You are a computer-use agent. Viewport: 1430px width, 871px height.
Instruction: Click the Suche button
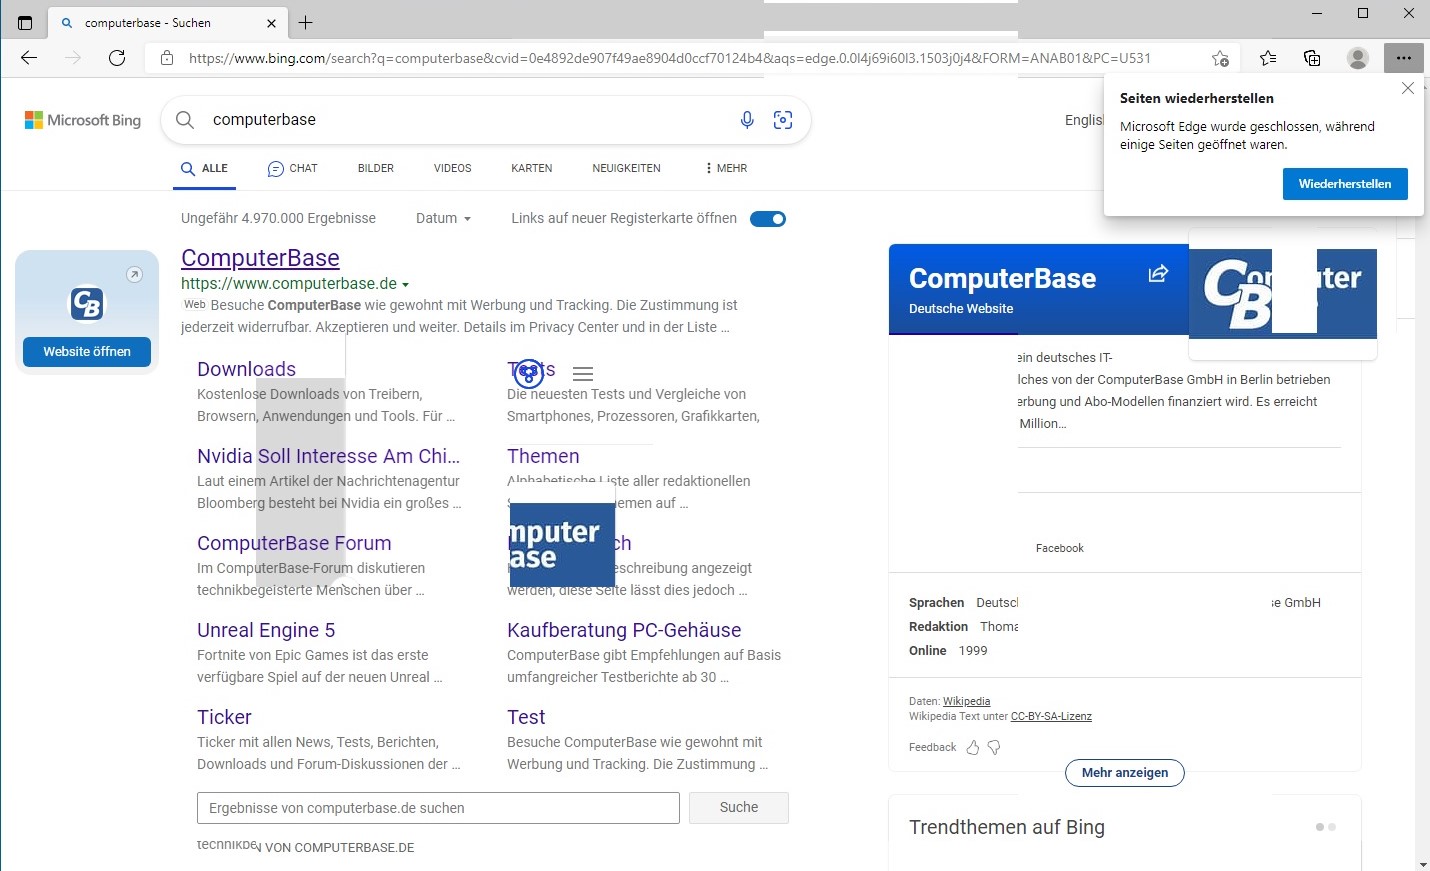(739, 808)
